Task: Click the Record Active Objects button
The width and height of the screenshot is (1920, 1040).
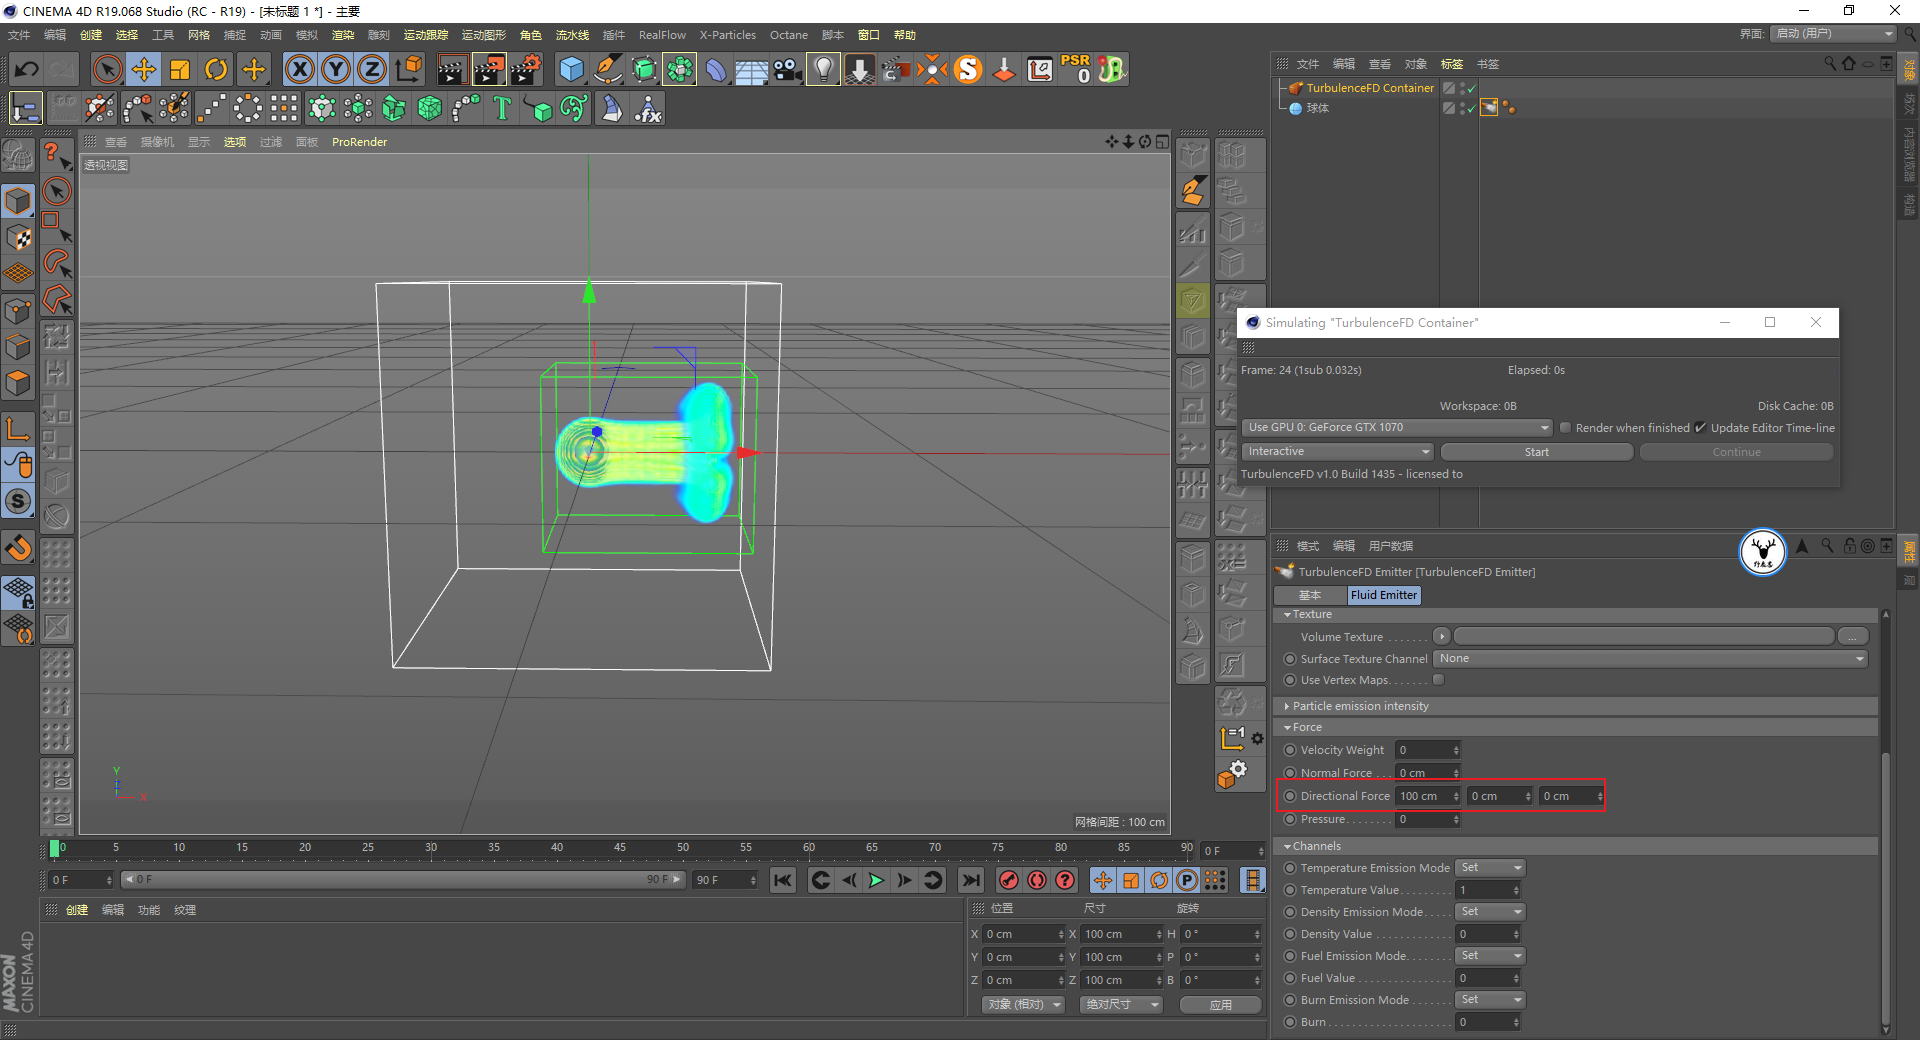Action: (x=1008, y=880)
